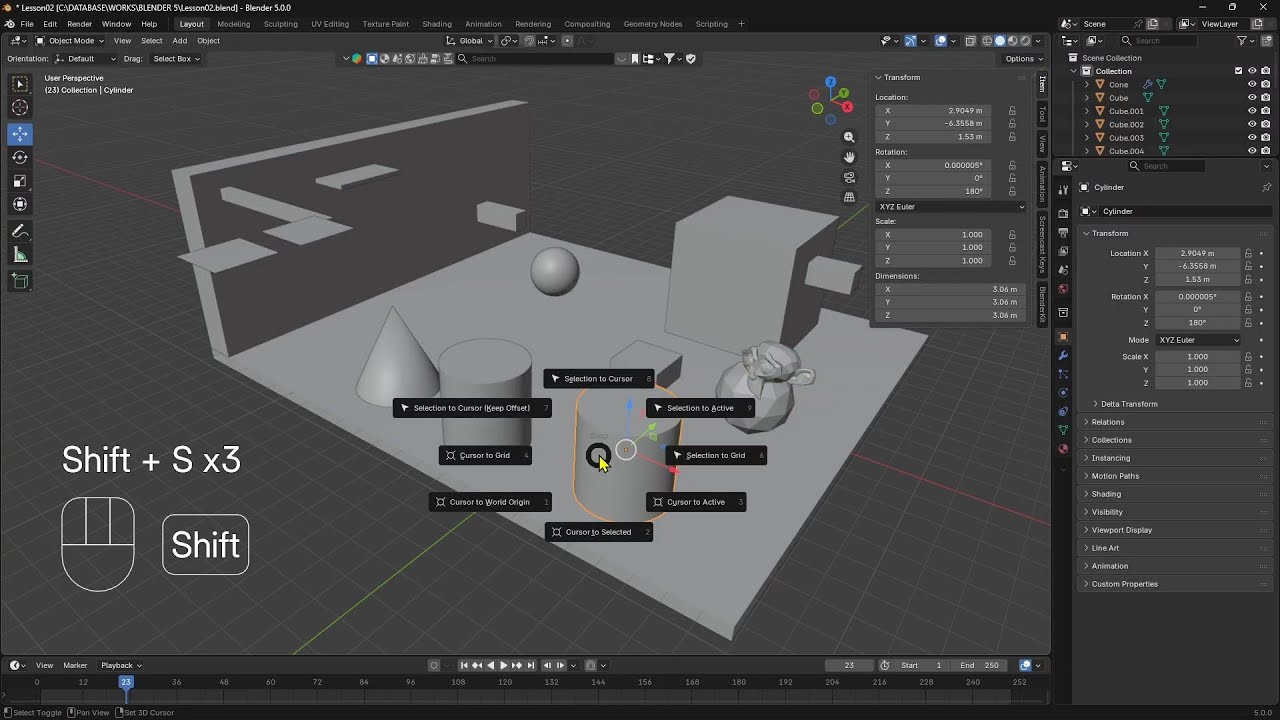
Task: Select the Annotate tool
Action: [x=20, y=231]
